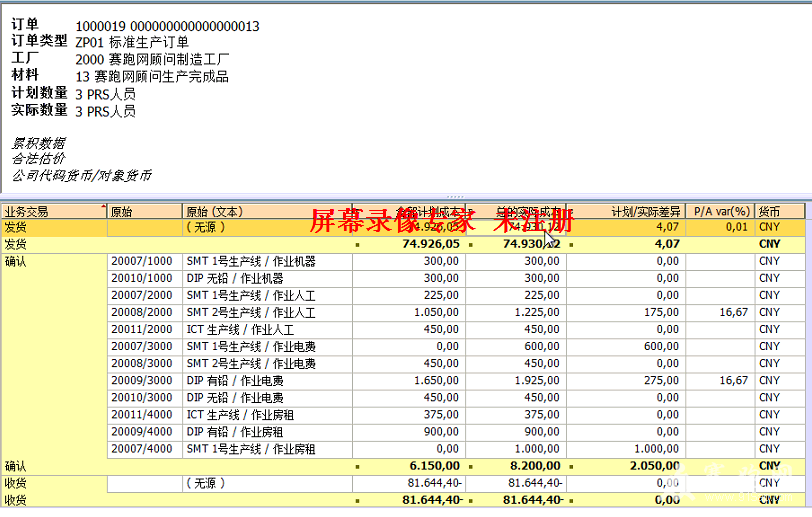Click origin 20011/2000
The width and height of the screenshot is (812, 517).
pos(141,329)
